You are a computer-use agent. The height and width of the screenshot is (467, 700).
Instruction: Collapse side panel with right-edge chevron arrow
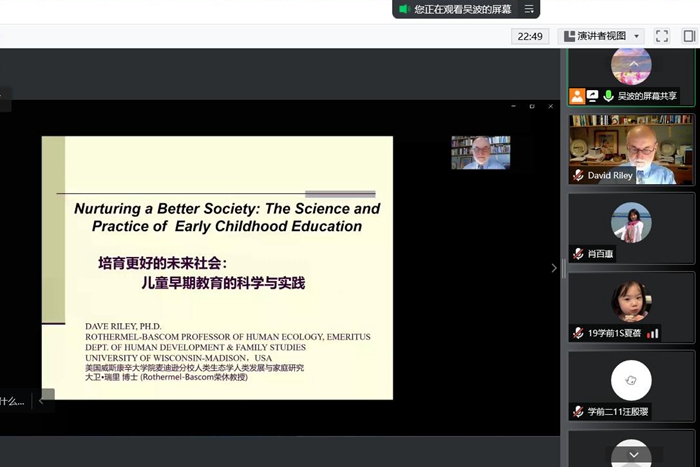pos(554,268)
